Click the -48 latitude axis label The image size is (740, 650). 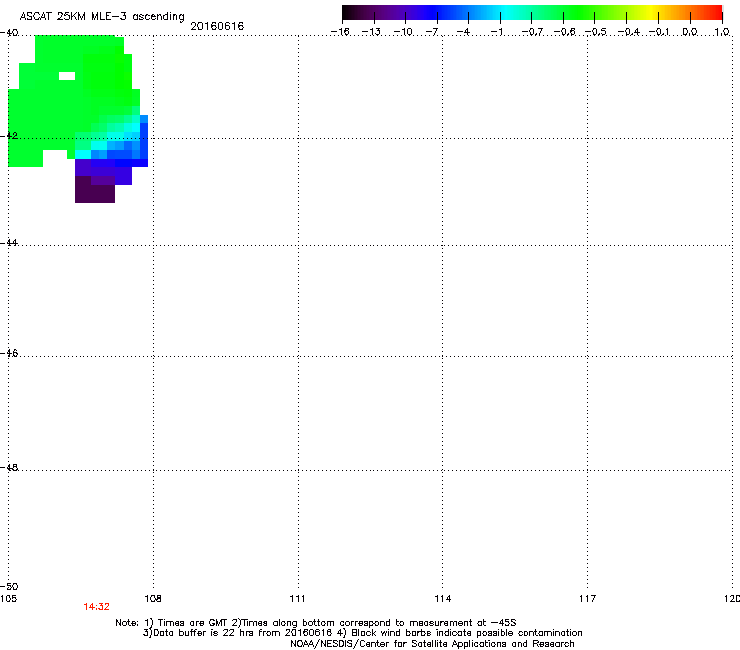[x=9, y=467]
